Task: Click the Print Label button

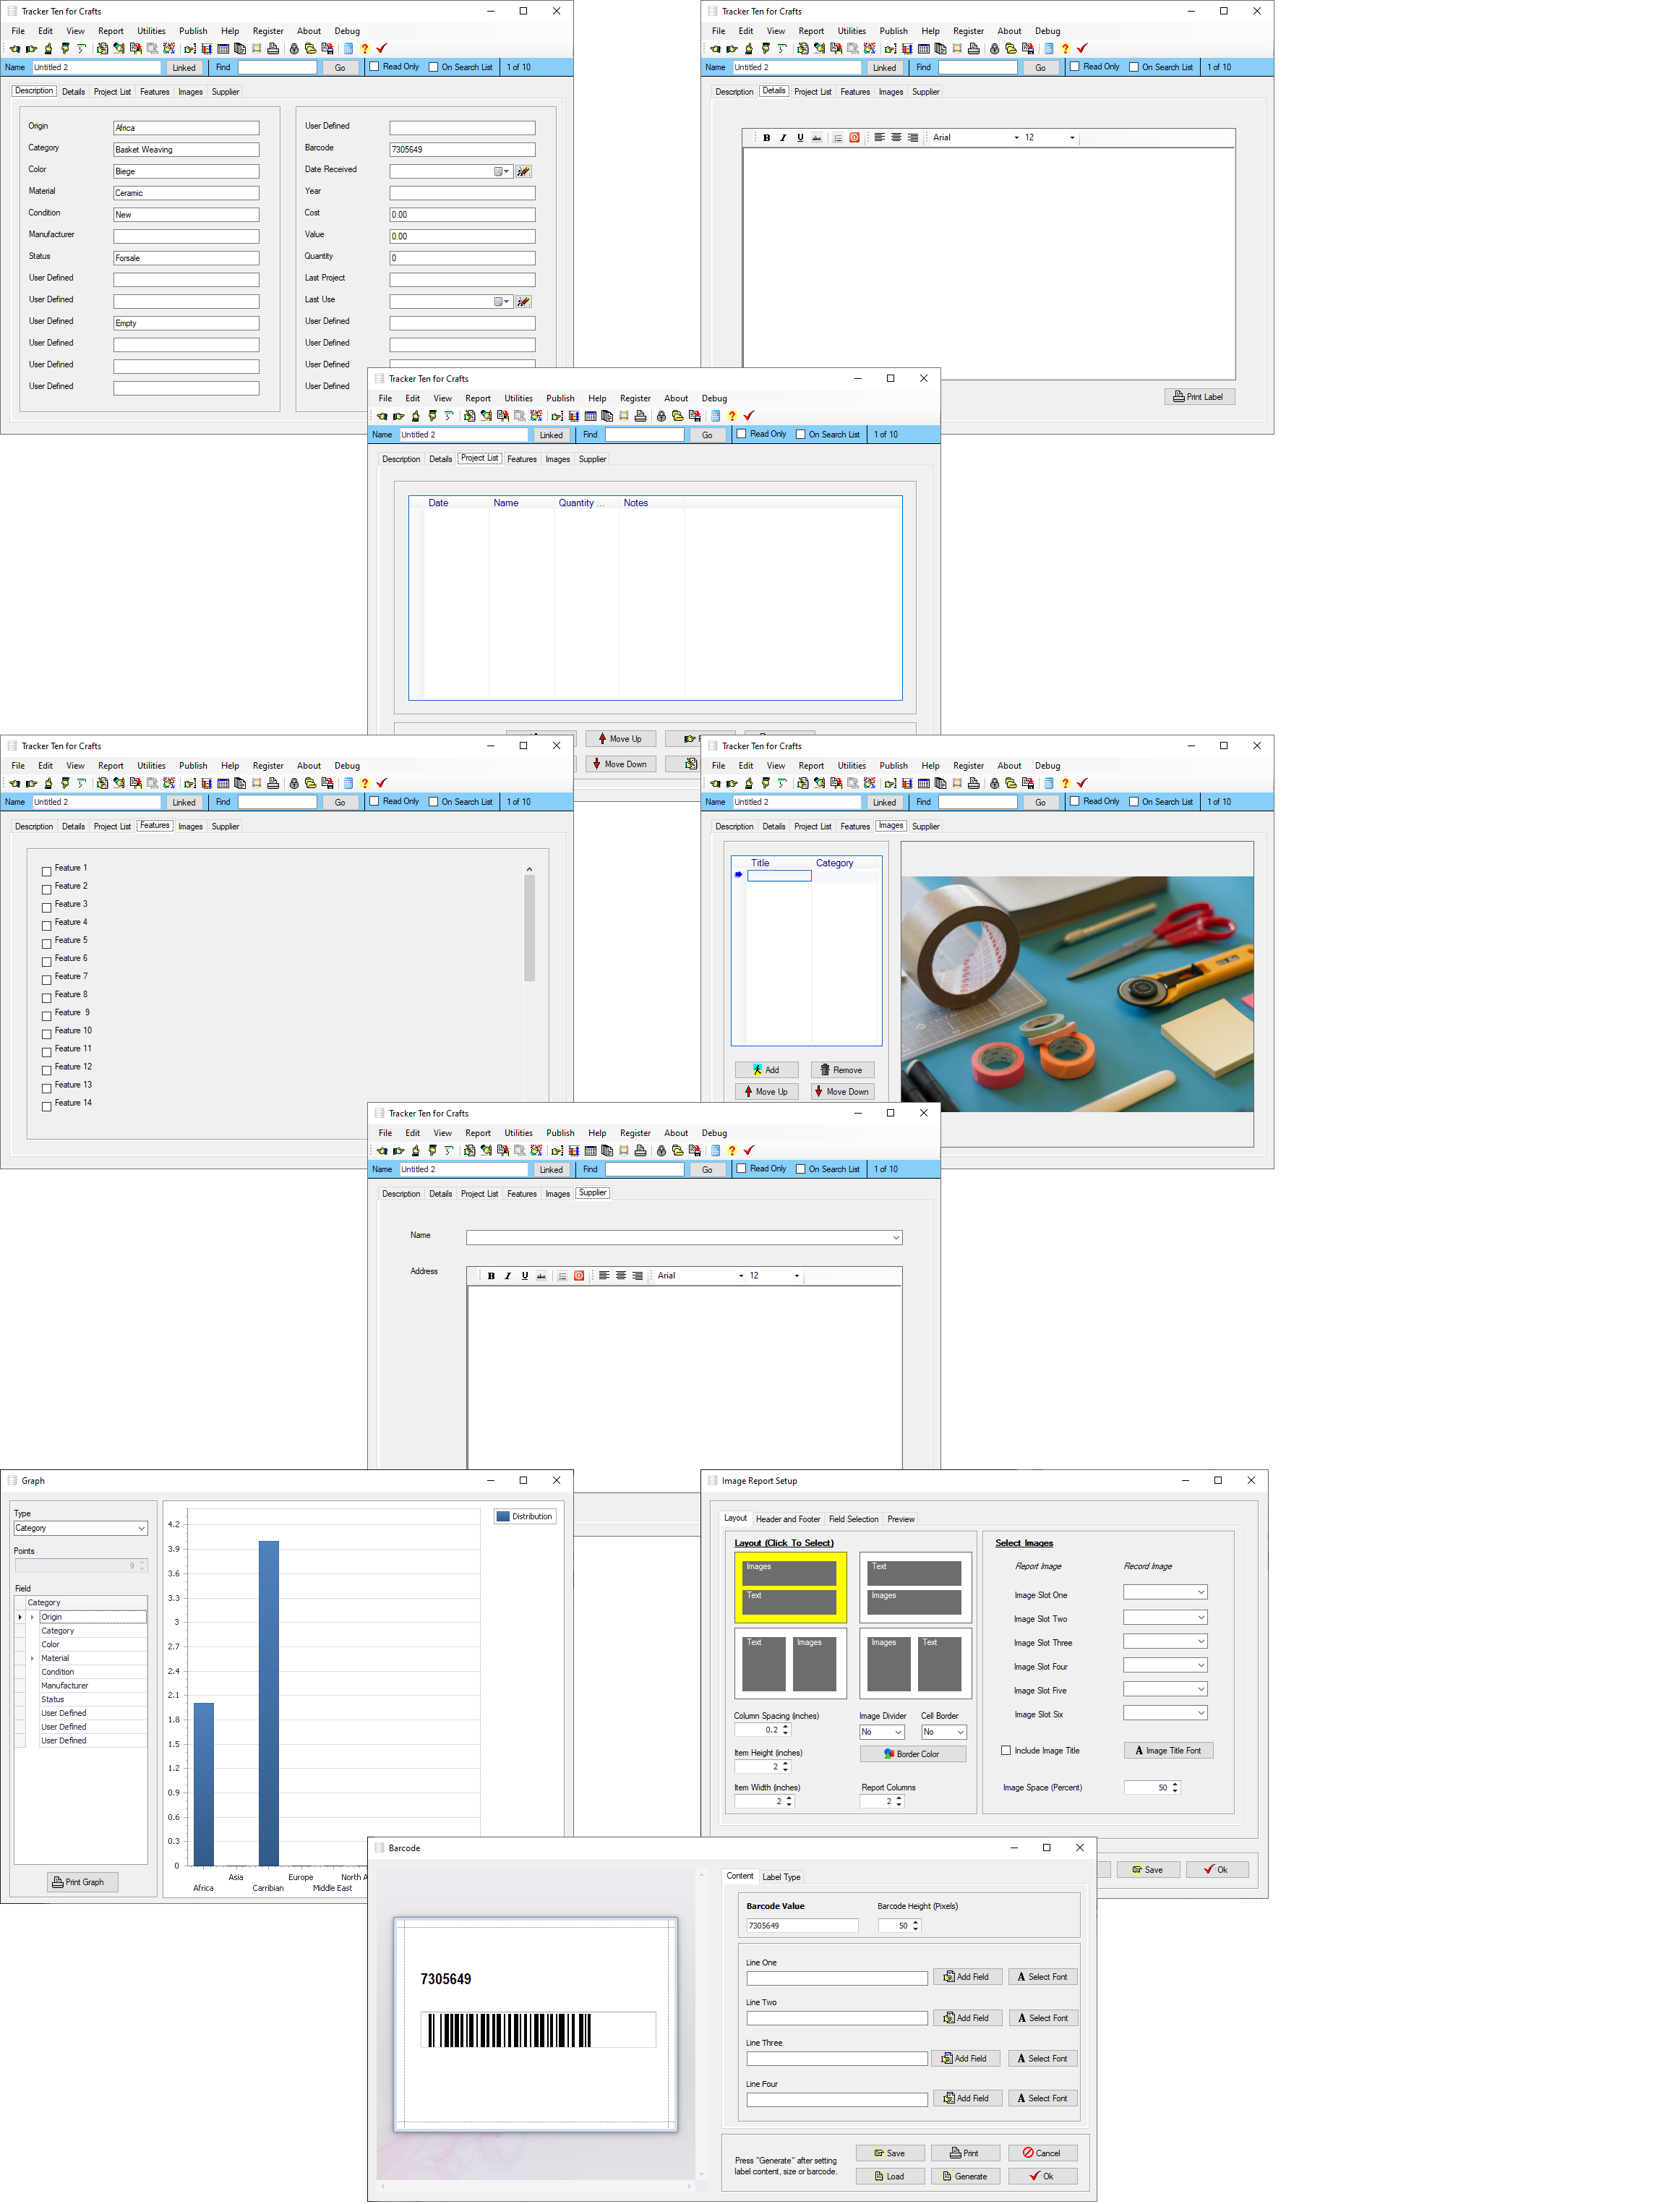Action: pyautogui.click(x=1199, y=397)
